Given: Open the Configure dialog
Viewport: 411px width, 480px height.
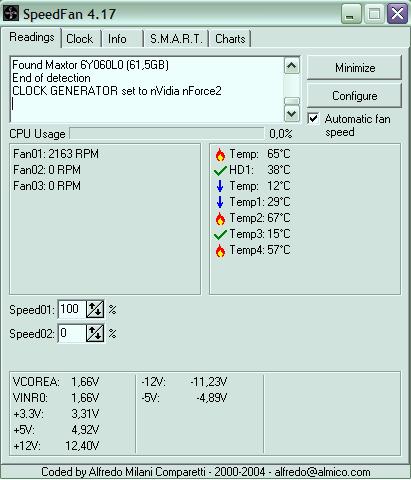Looking at the screenshot, I should point(355,96).
